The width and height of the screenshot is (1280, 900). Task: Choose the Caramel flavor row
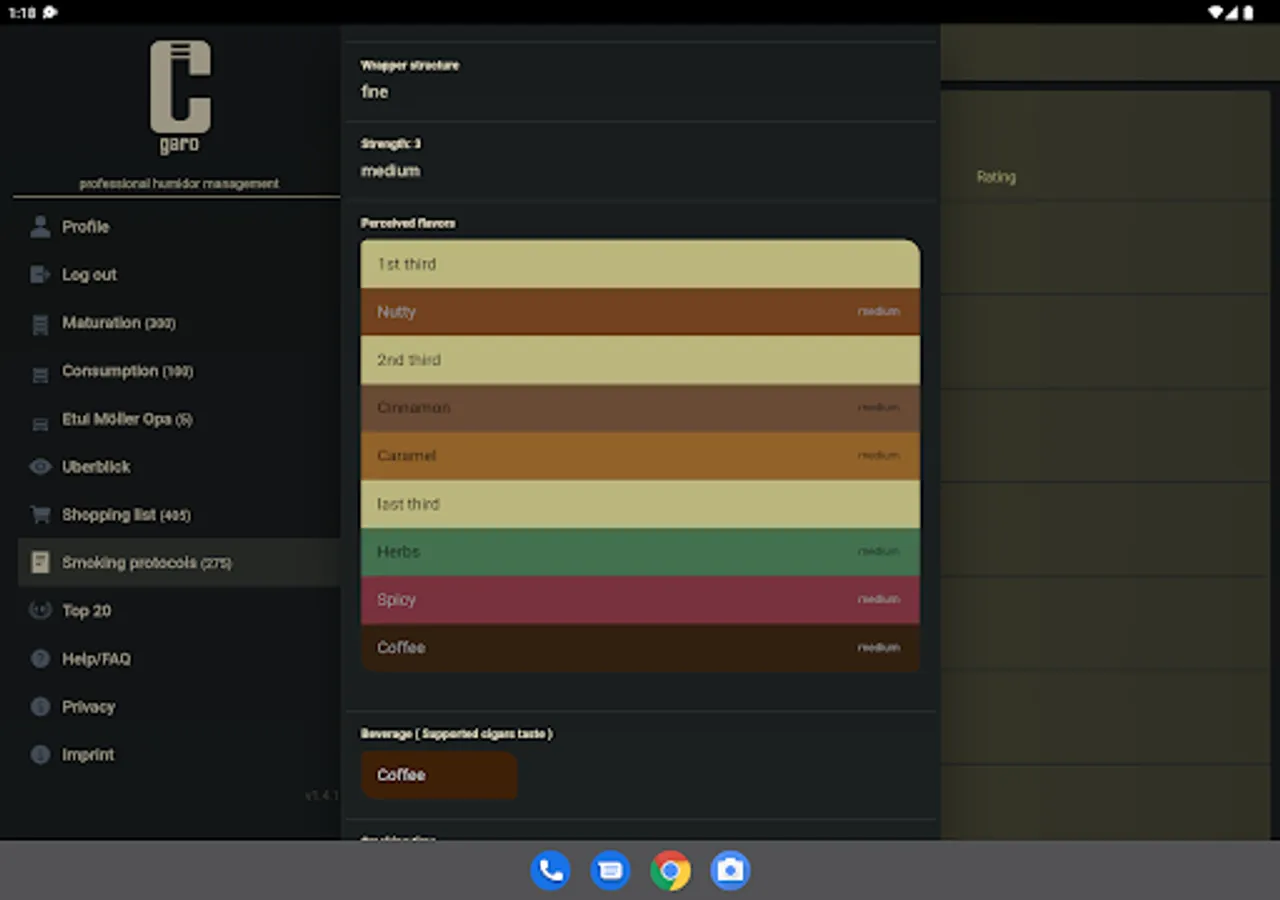(640, 456)
